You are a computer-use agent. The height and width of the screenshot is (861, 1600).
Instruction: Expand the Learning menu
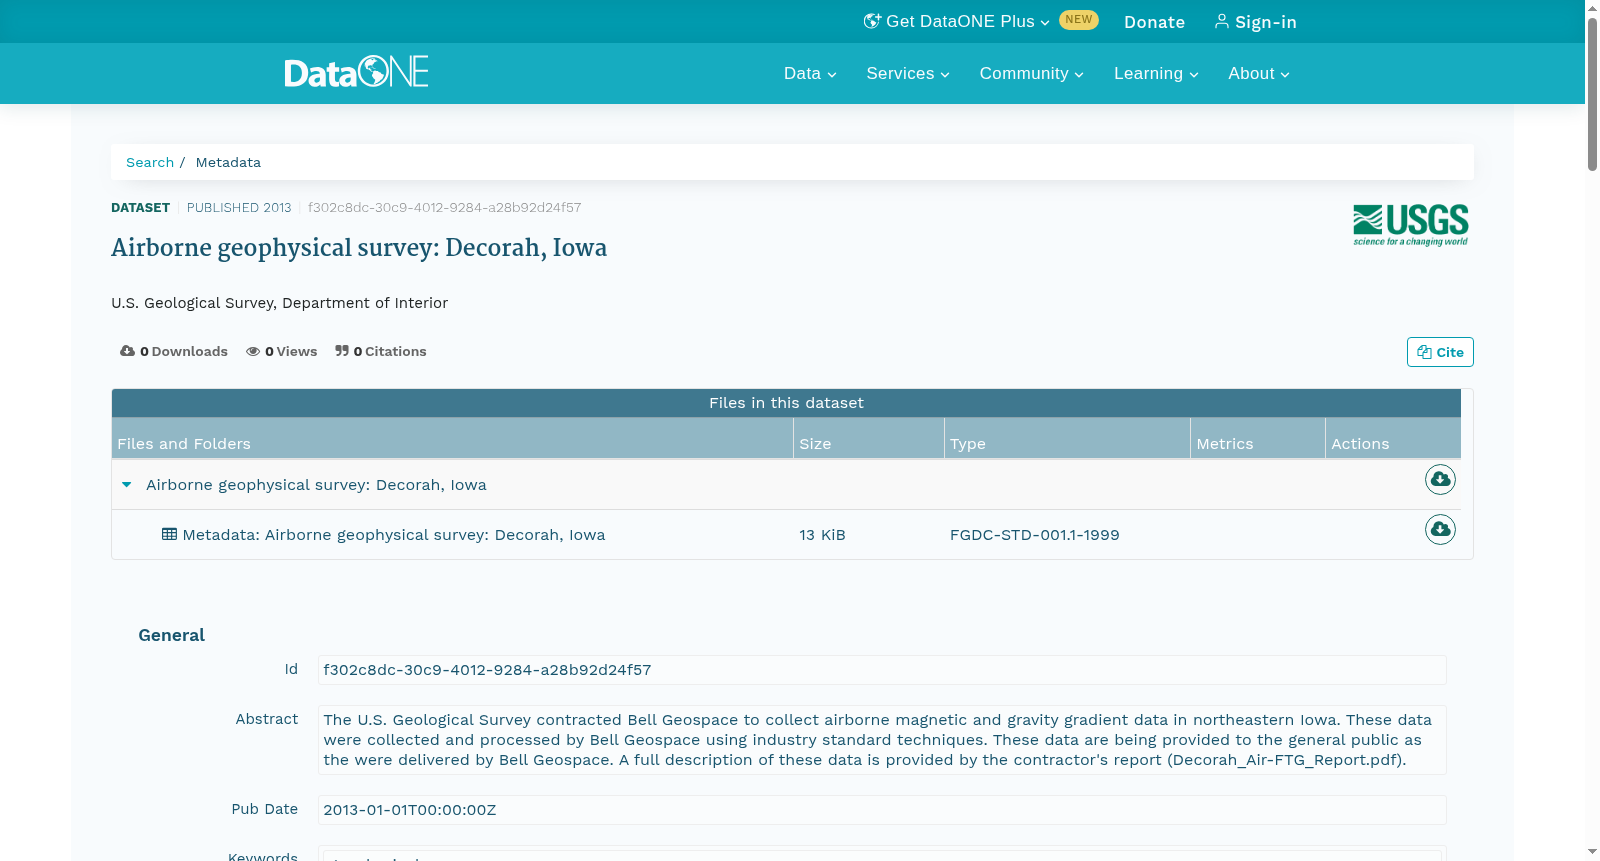click(x=1156, y=74)
